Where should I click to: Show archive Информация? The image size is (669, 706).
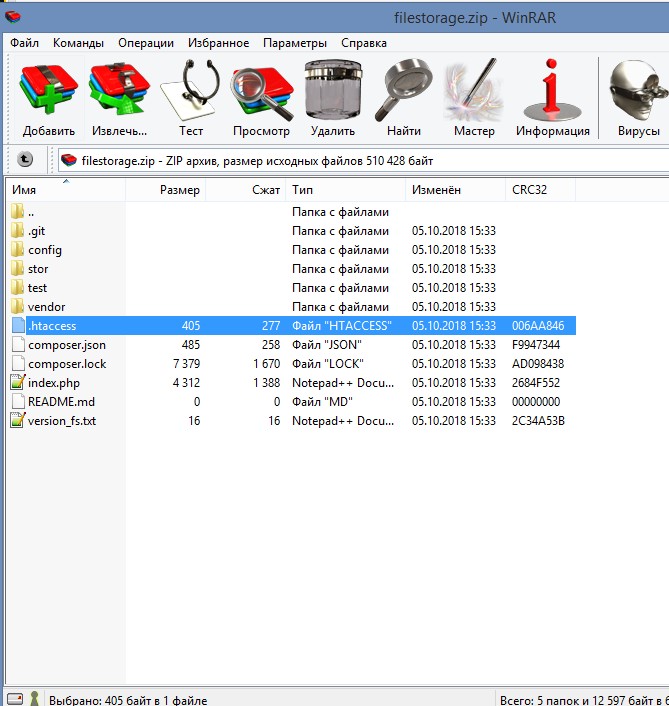click(552, 89)
